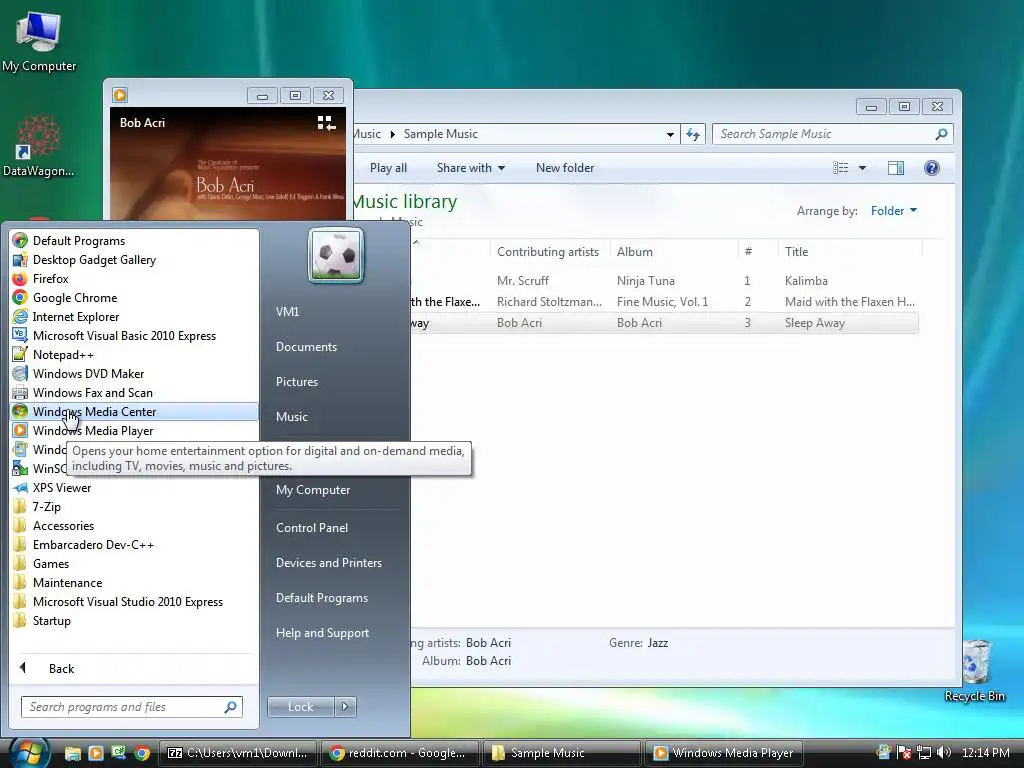Expand the Embarcadero Dev-C++ folder
The width and height of the screenshot is (1024, 768).
(134, 545)
